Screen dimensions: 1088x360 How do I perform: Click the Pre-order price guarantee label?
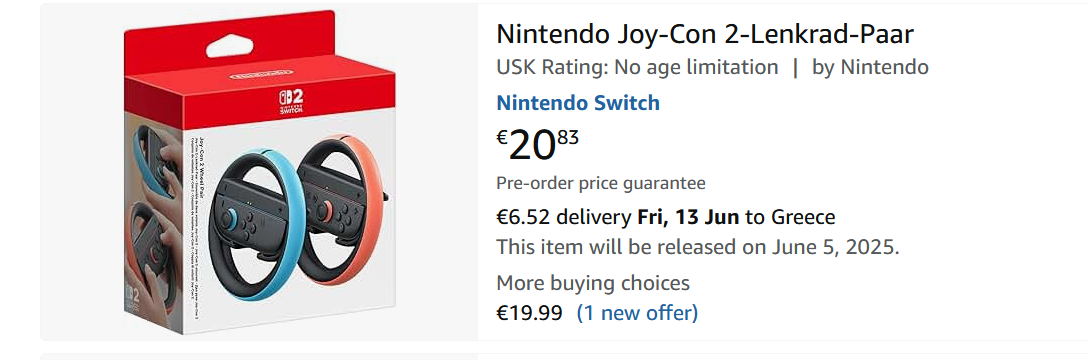coord(601,184)
